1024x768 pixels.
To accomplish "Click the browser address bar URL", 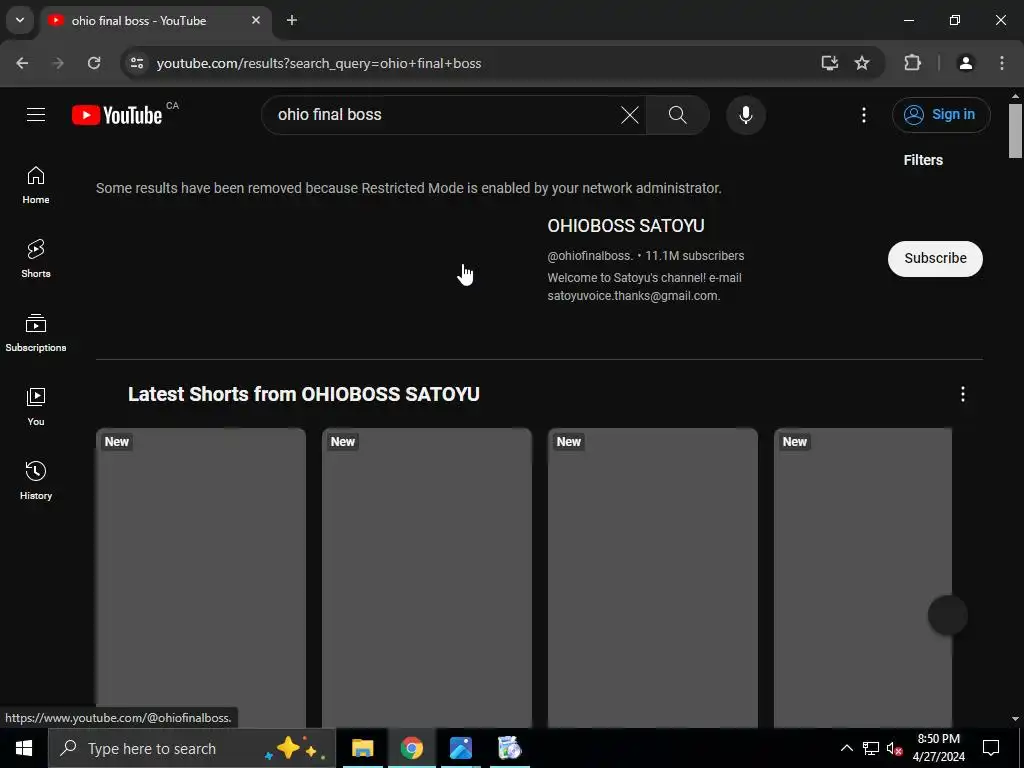I will click(x=319, y=63).
